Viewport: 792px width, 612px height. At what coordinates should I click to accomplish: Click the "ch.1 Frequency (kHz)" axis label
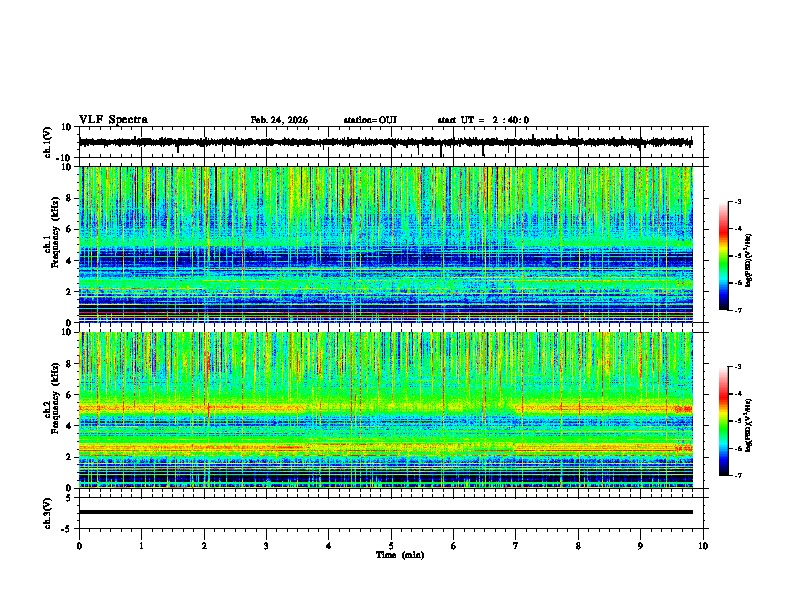(x=52, y=232)
